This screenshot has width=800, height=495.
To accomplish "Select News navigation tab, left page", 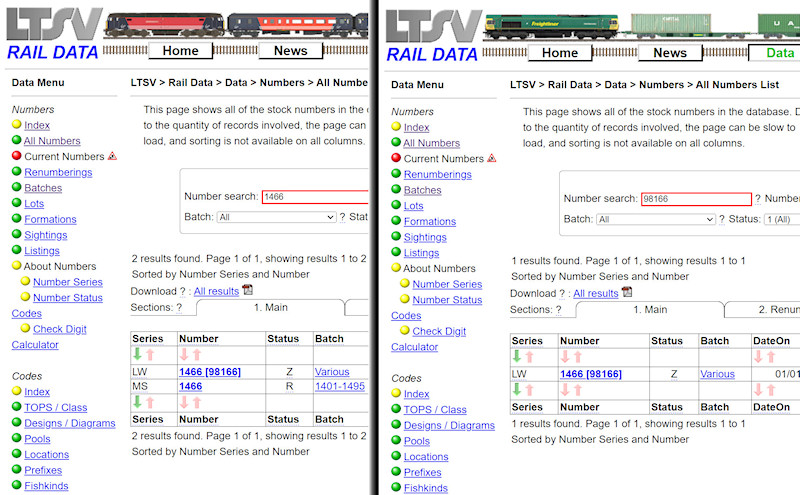I will [x=291, y=51].
